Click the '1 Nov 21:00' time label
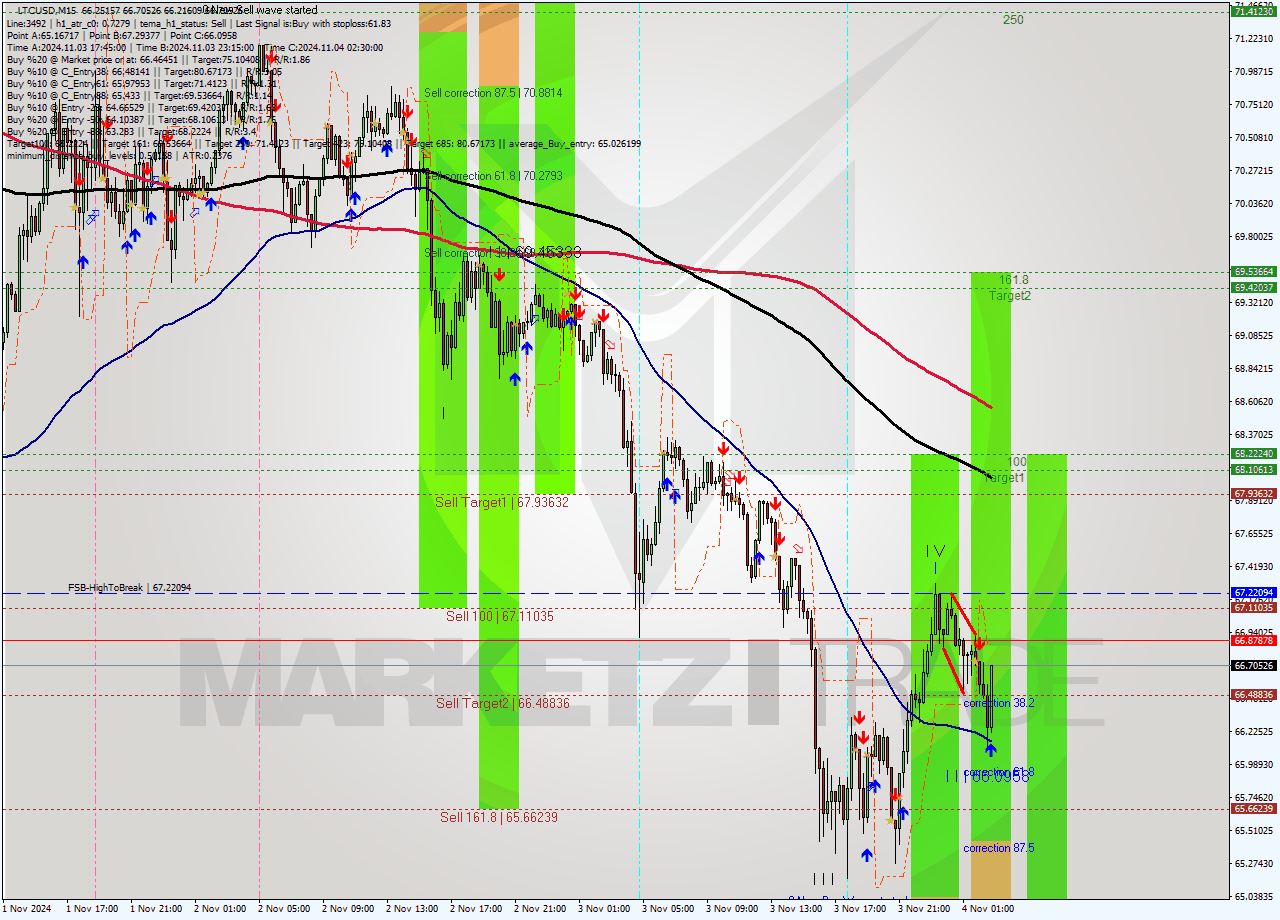The image size is (1280, 920). (156, 909)
